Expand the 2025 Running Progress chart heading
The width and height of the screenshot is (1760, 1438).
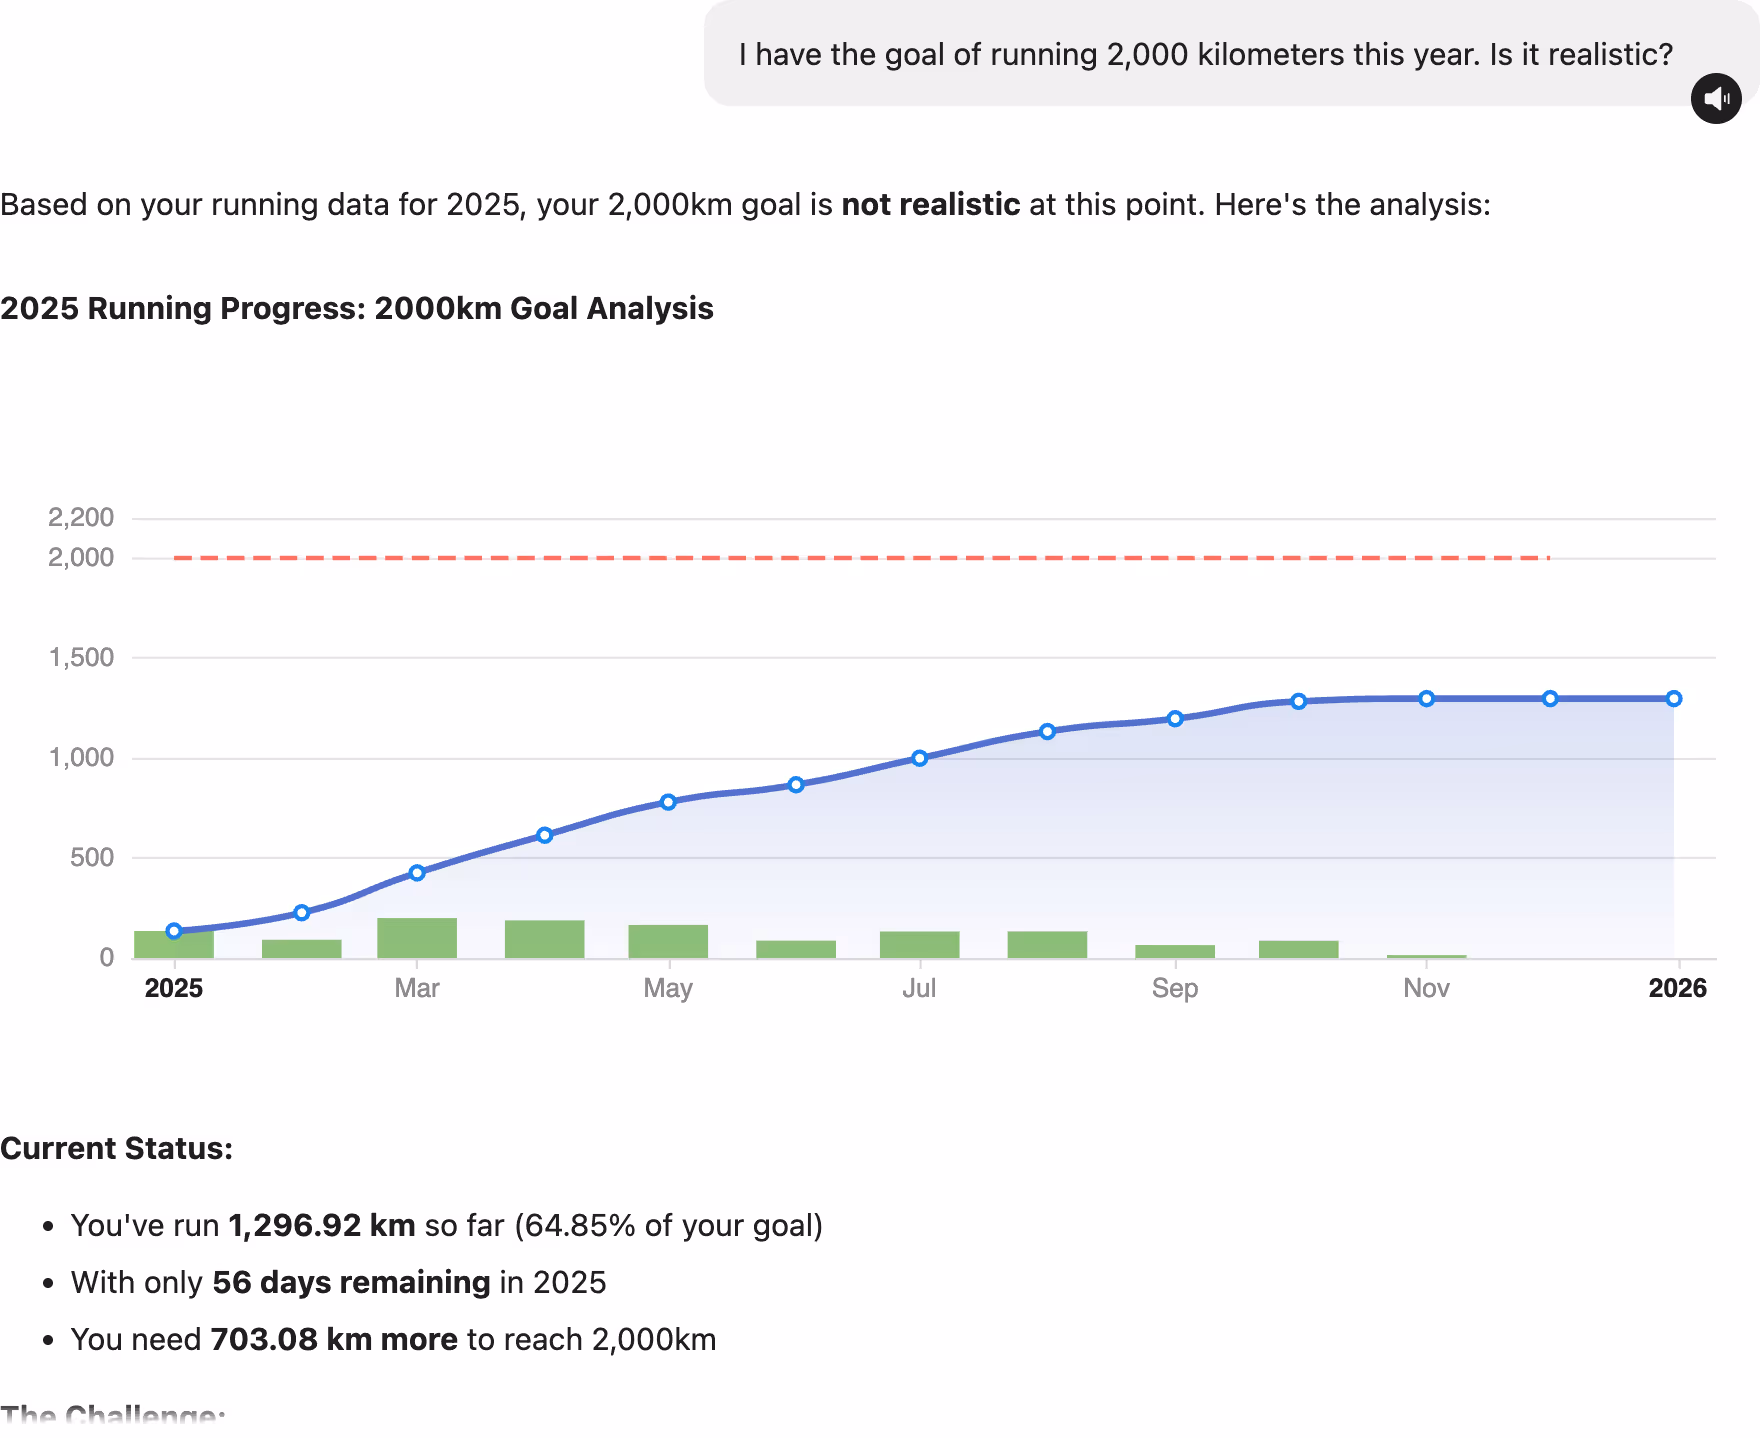(x=357, y=308)
